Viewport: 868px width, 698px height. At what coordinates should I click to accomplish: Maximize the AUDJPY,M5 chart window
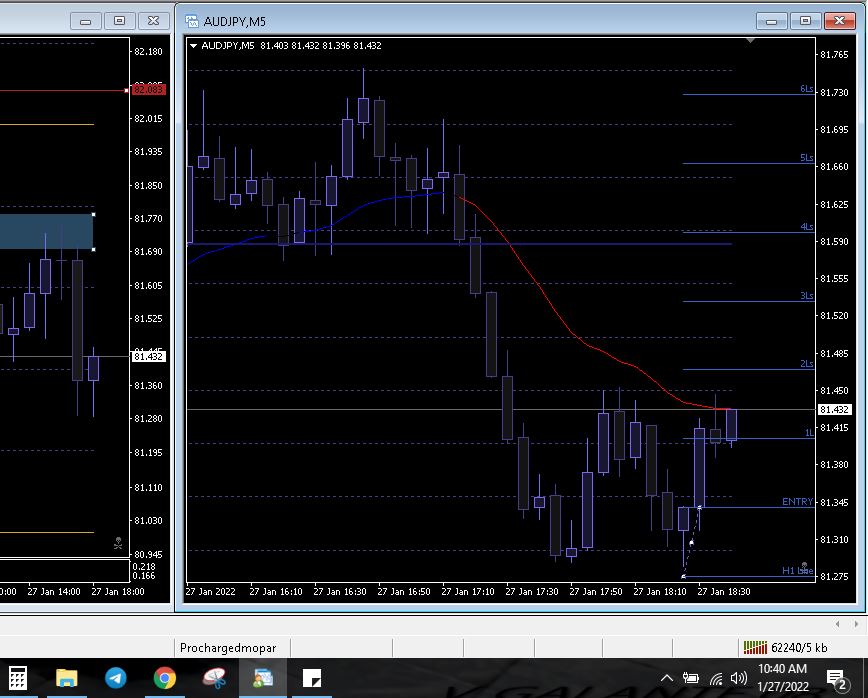[805, 21]
